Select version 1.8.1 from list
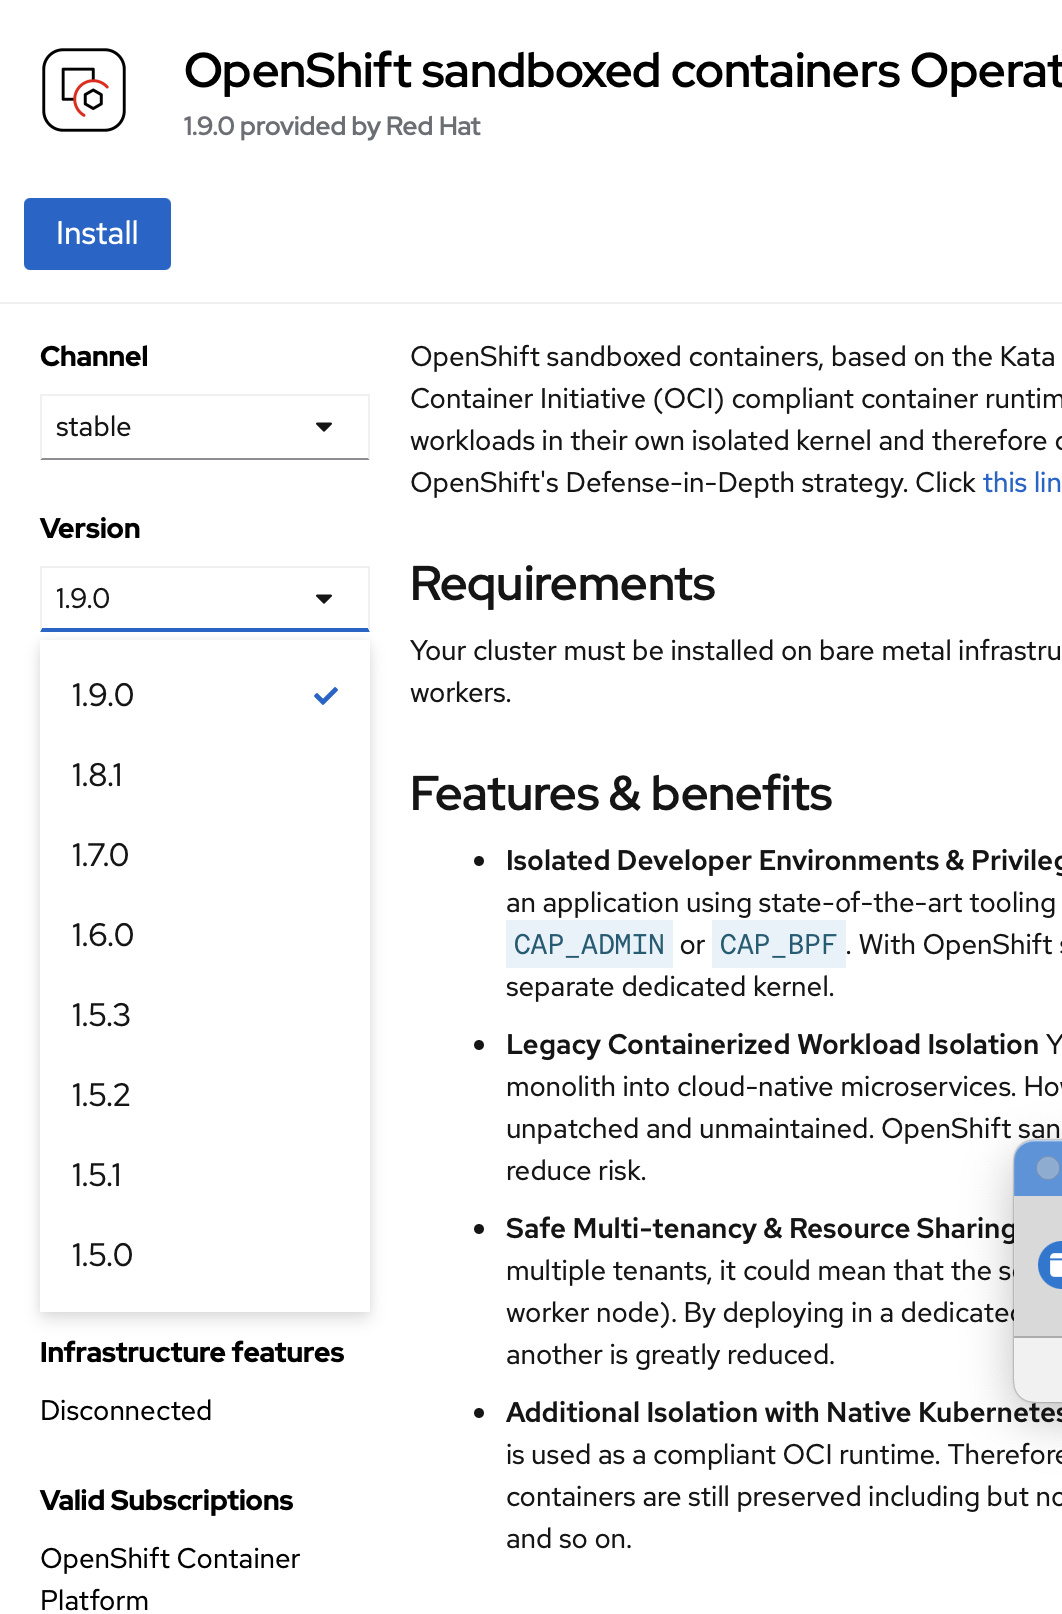This screenshot has width=1062, height=1614. pos(98,775)
